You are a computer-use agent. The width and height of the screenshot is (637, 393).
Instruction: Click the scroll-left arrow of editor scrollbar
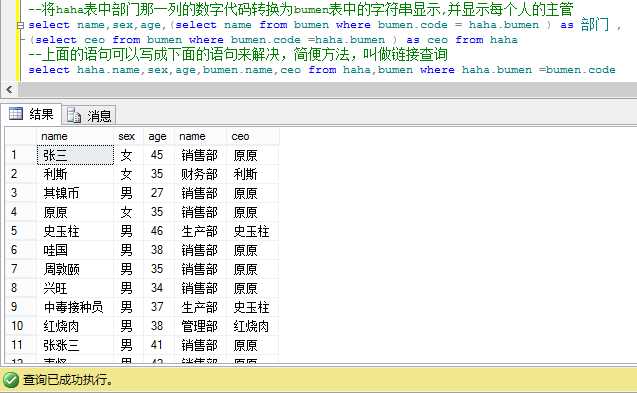coord(9,89)
